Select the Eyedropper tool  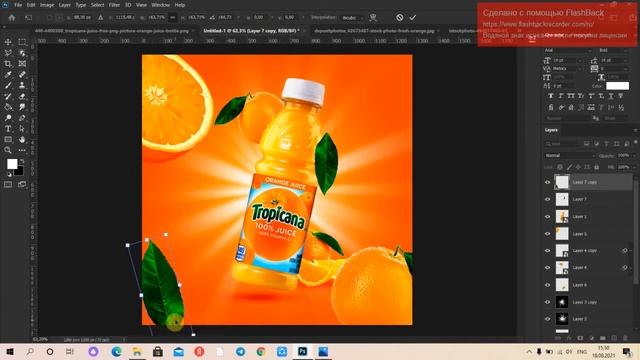[x=8, y=74]
